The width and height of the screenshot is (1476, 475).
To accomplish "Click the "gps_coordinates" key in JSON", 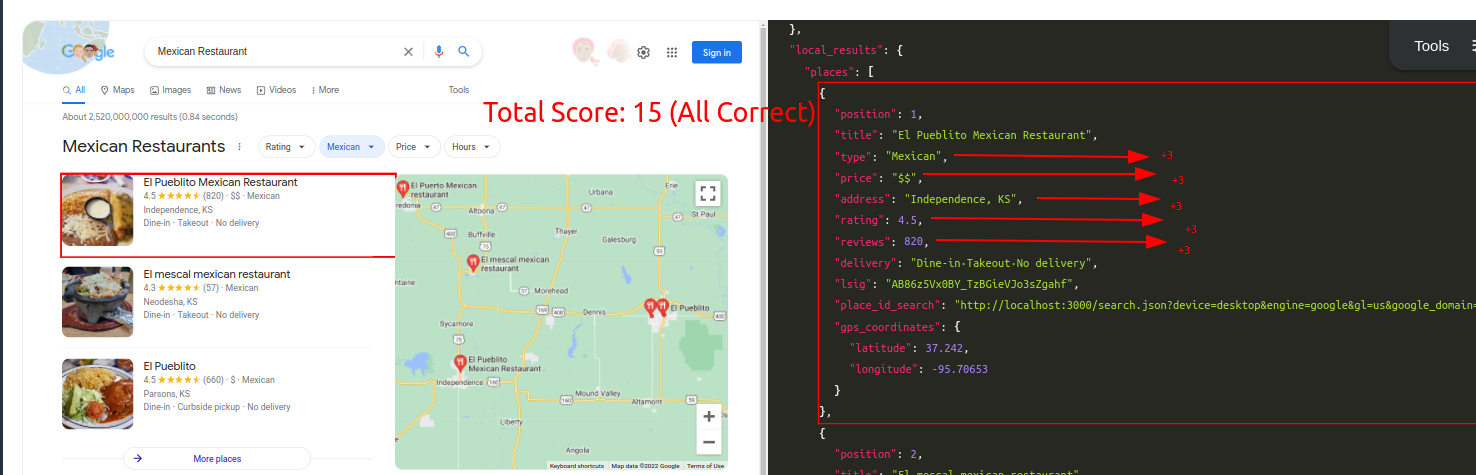I will coord(887,327).
